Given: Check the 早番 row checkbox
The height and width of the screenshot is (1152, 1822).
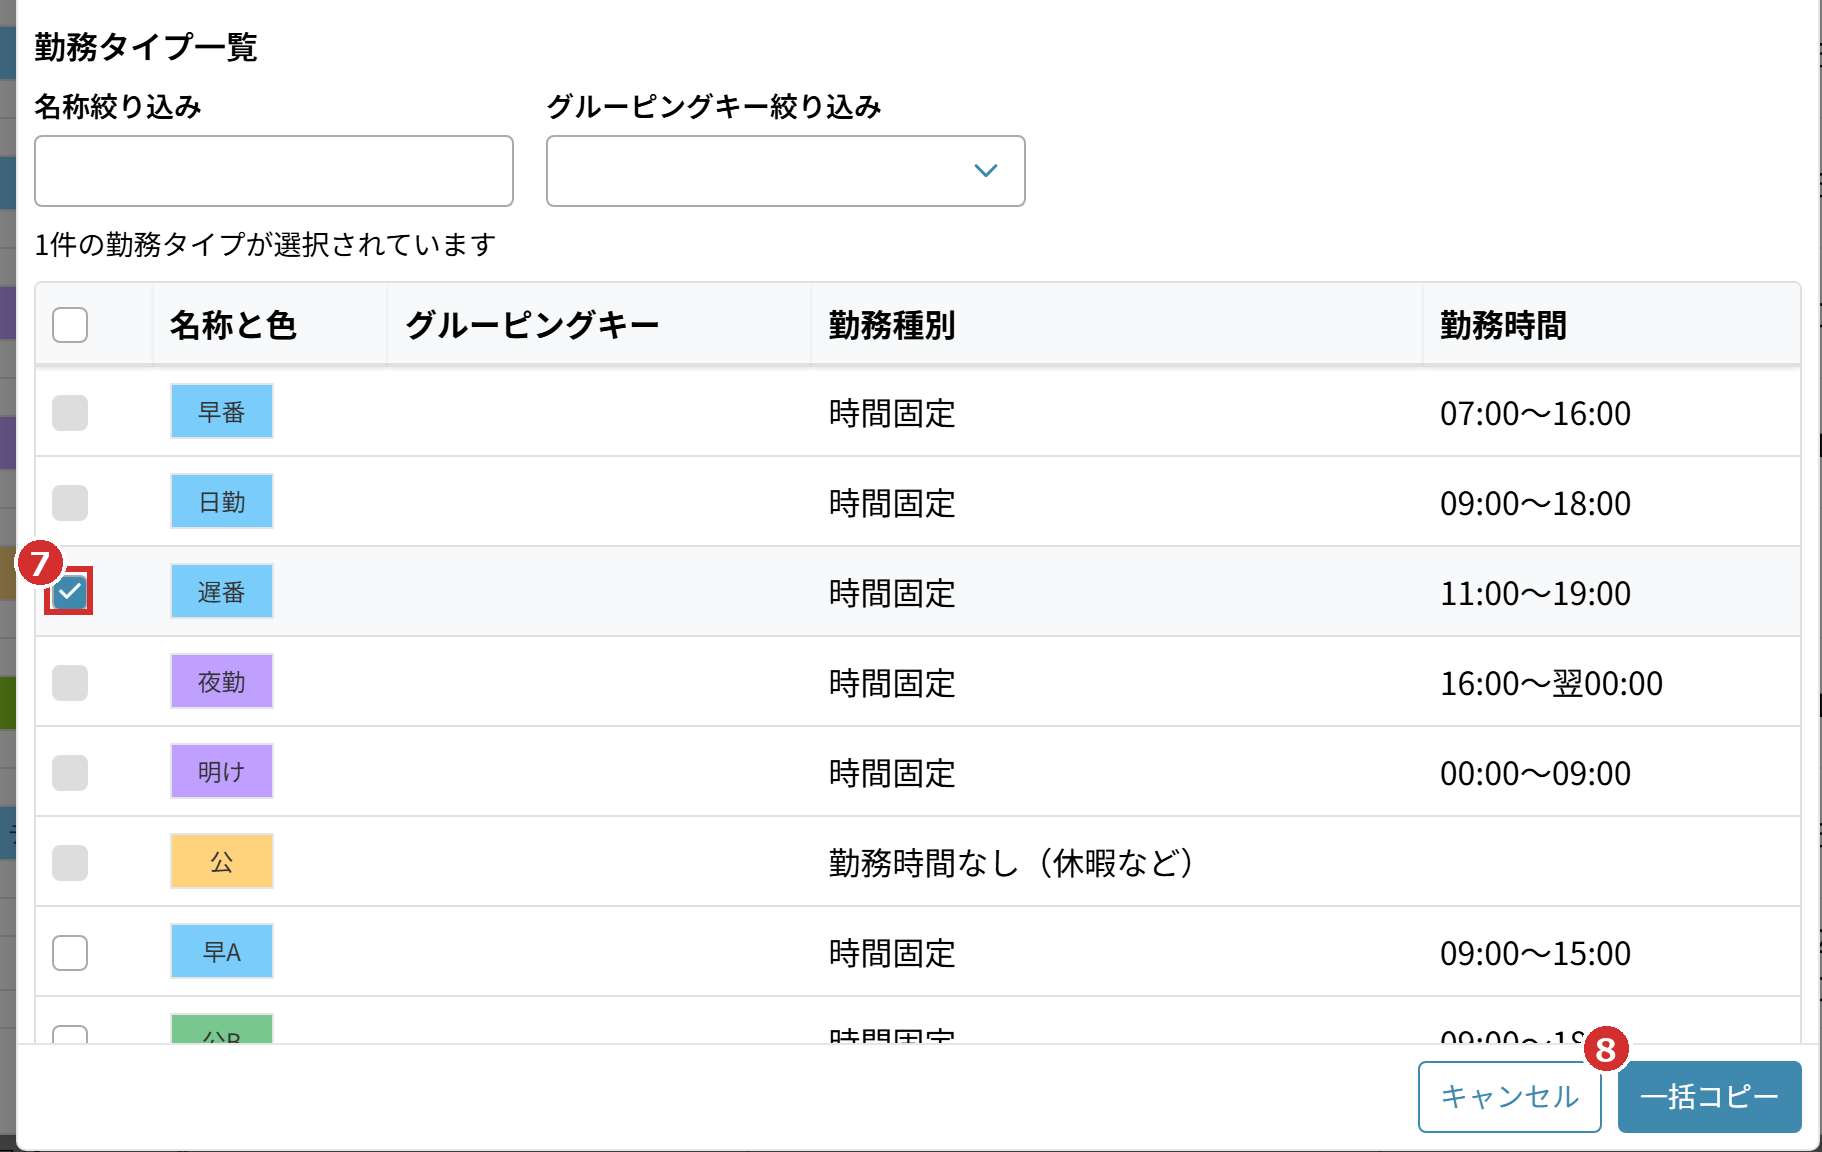Looking at the screenshot, I should (x=70, y=413).
